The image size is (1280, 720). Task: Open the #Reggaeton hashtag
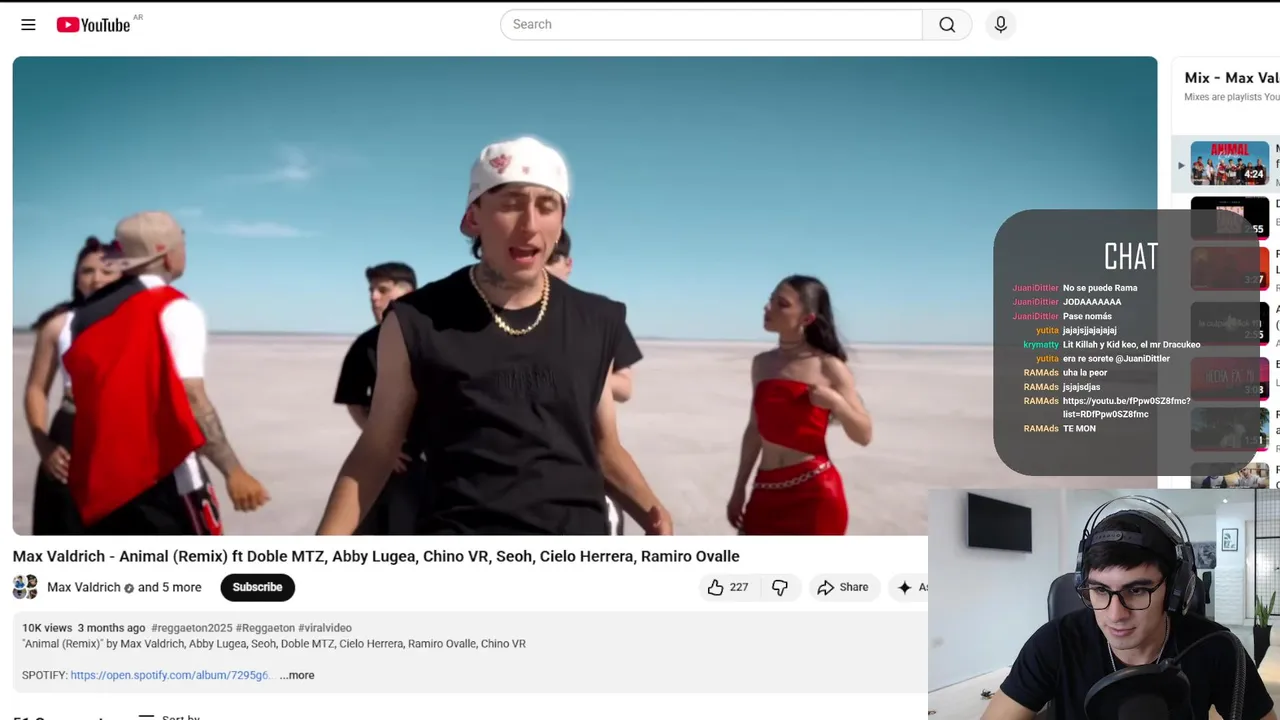(x=265, y=628)
